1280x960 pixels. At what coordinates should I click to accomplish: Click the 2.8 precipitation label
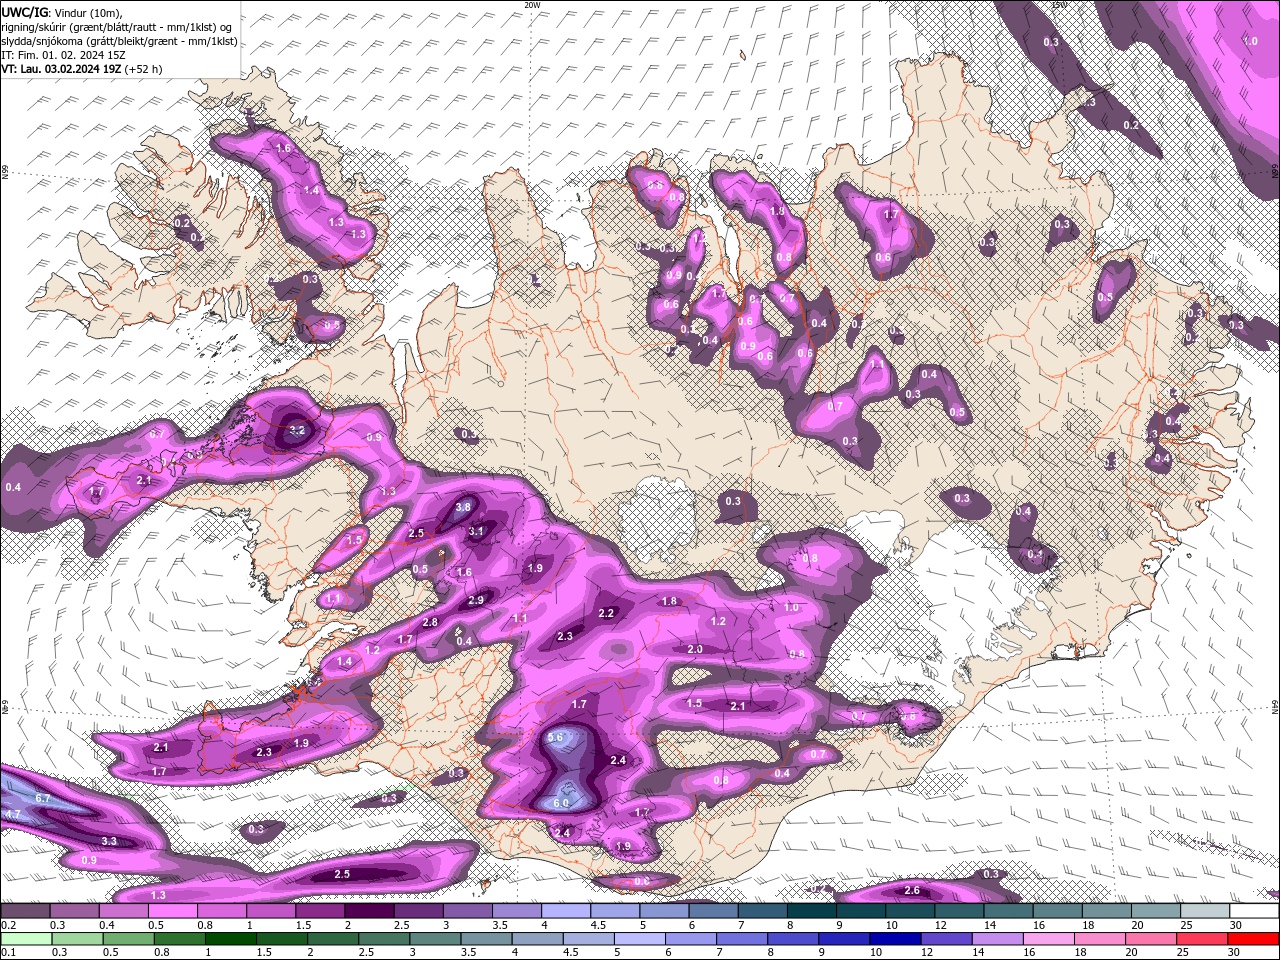[x=430, y=622]
